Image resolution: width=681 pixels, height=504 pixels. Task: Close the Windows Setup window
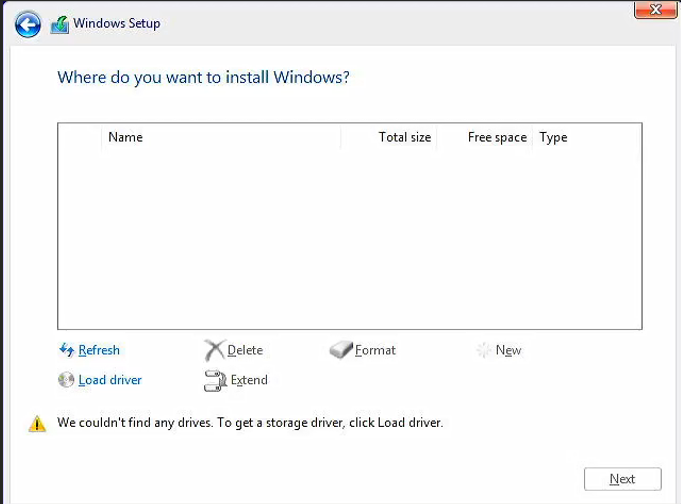coord(656,10)
